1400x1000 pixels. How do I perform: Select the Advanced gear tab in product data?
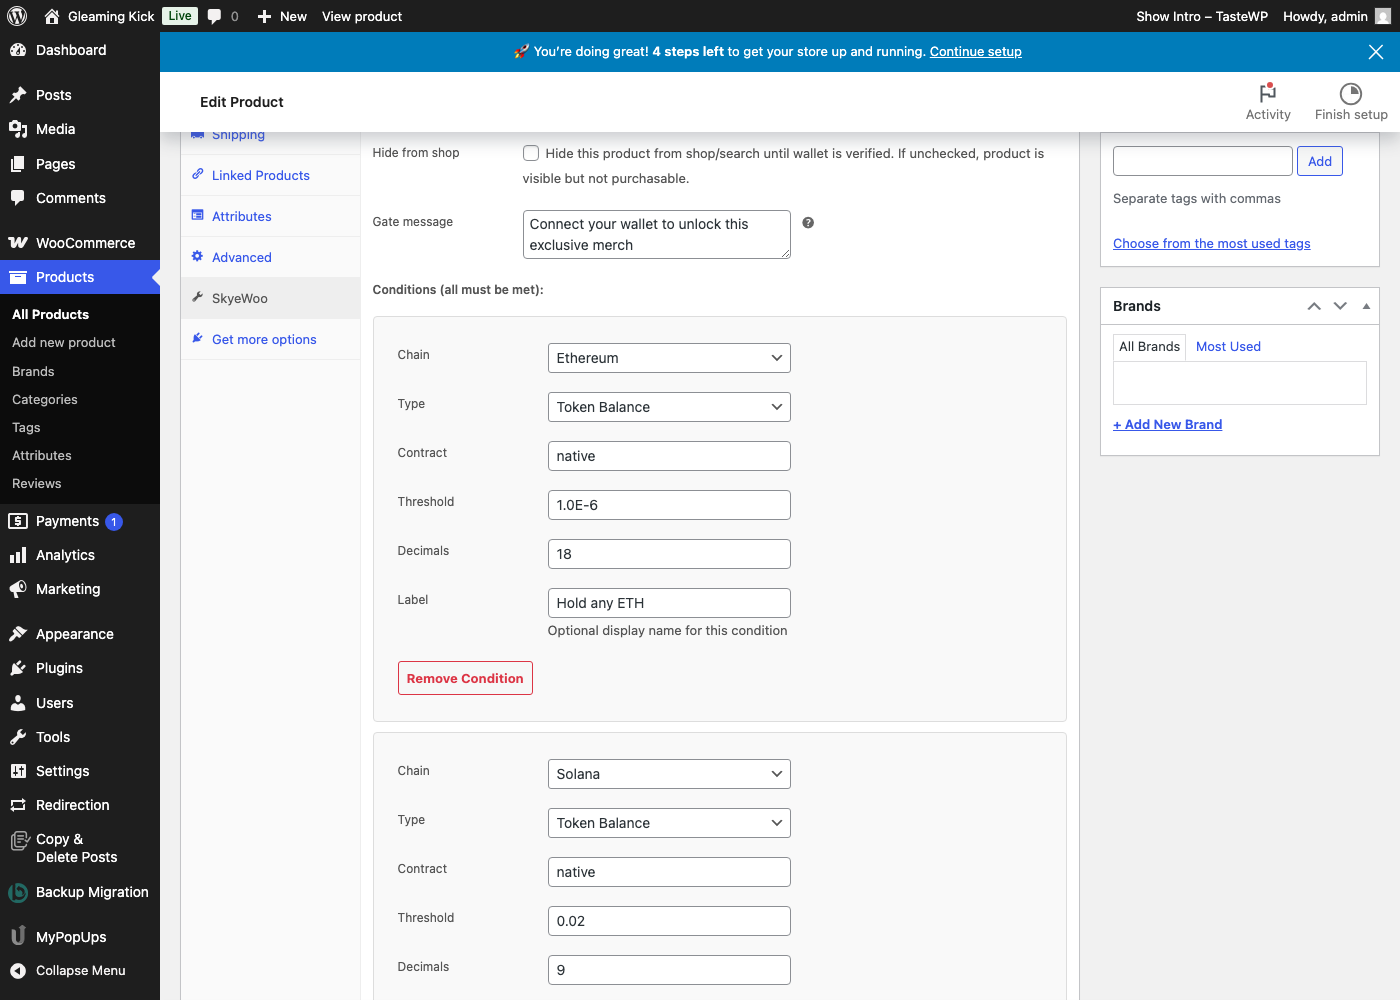tap(240, 257)
